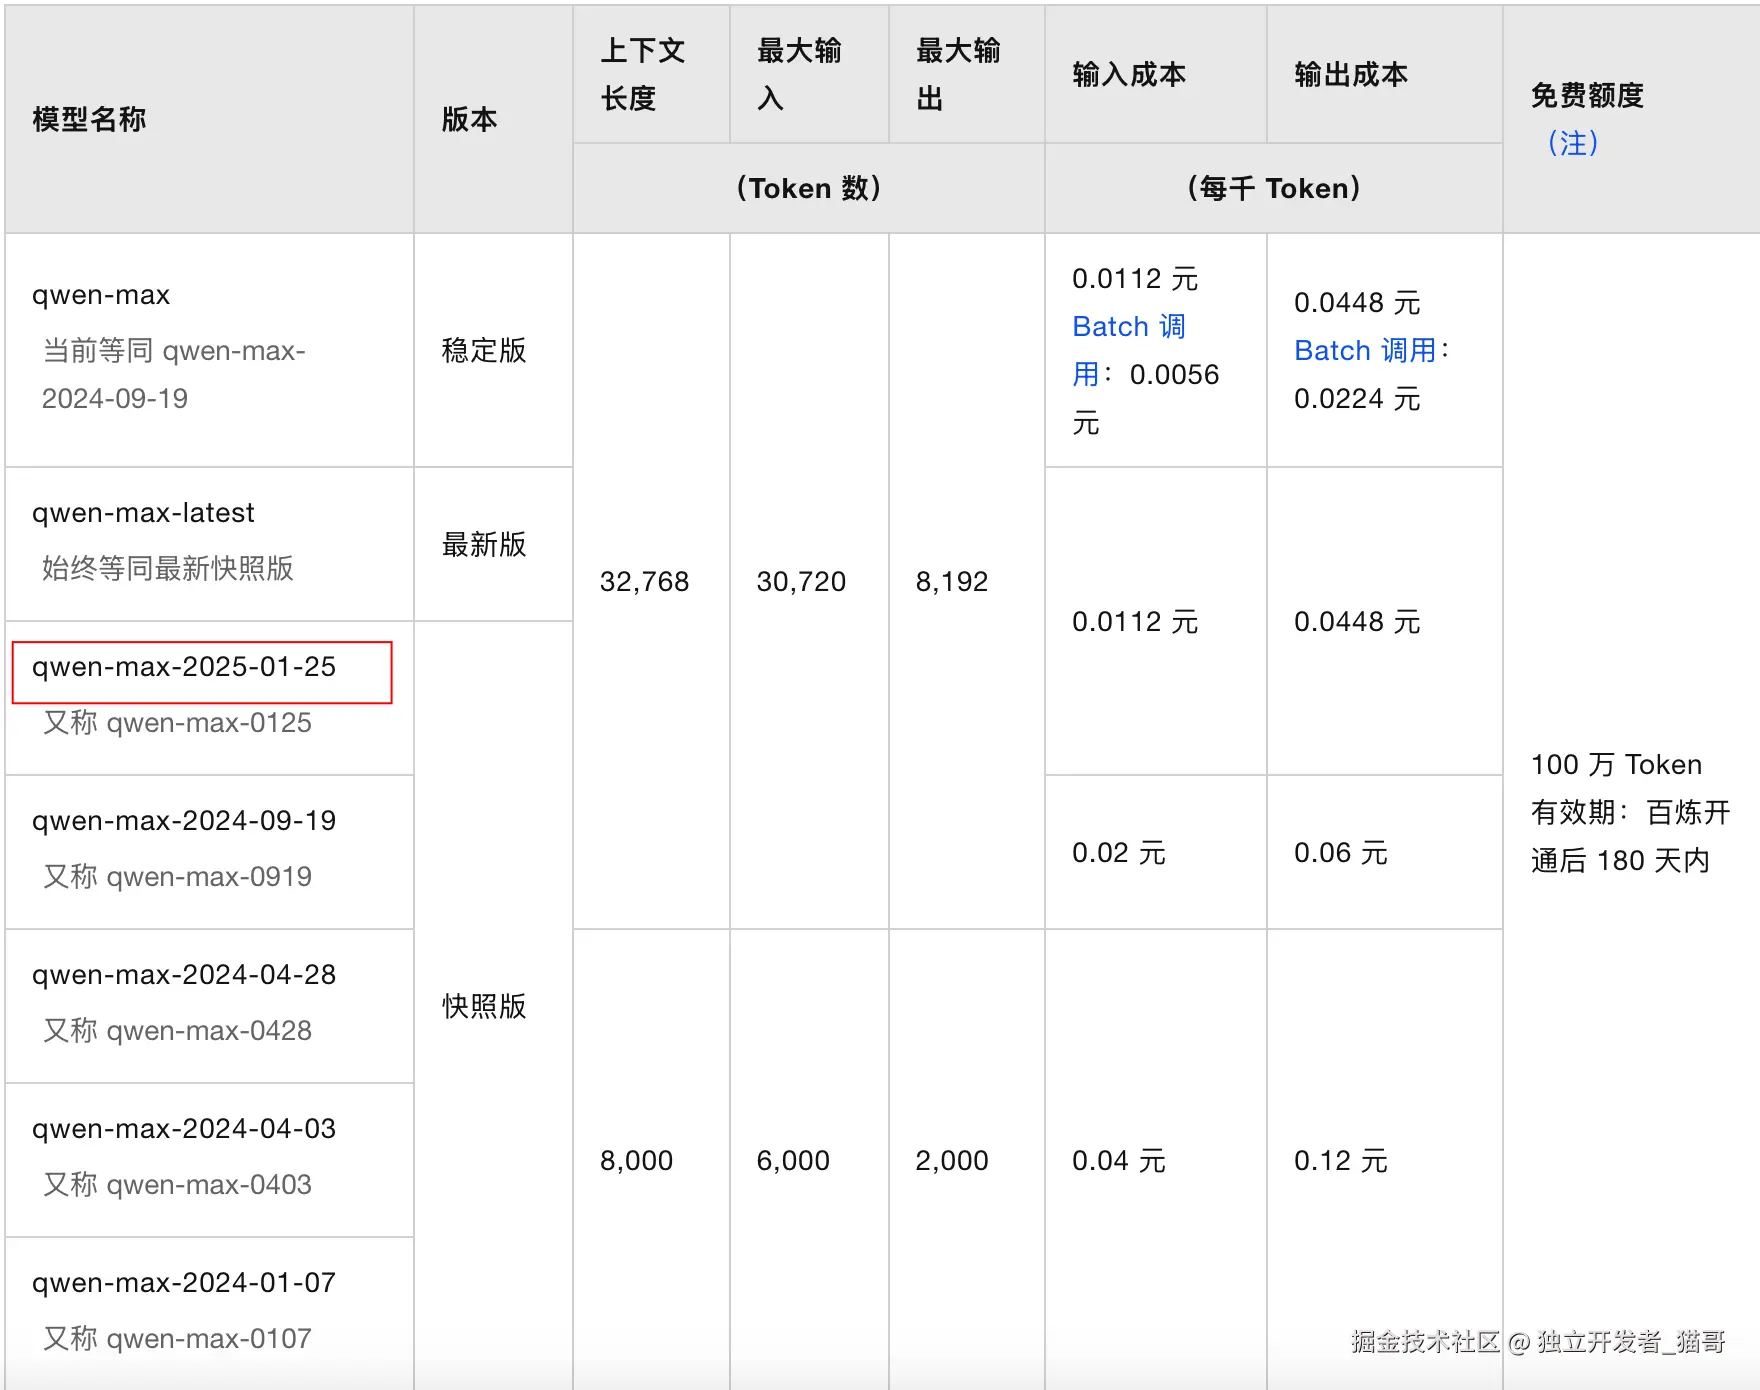Select the qwen-max-2024-04-28 model name
Screen dimensions: 1760x1390
(x=184, y=975)
